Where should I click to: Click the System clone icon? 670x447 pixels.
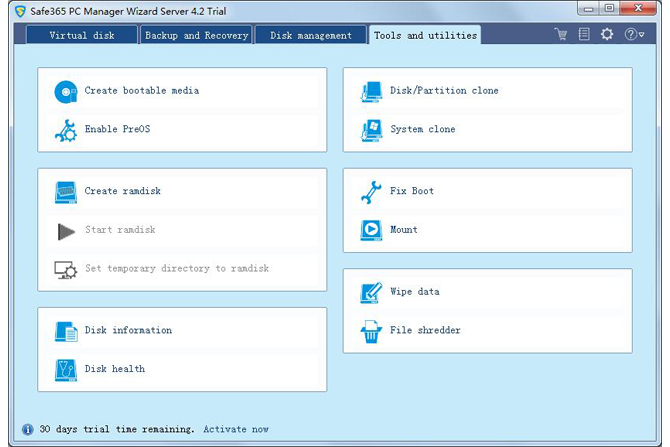point(371,130)
